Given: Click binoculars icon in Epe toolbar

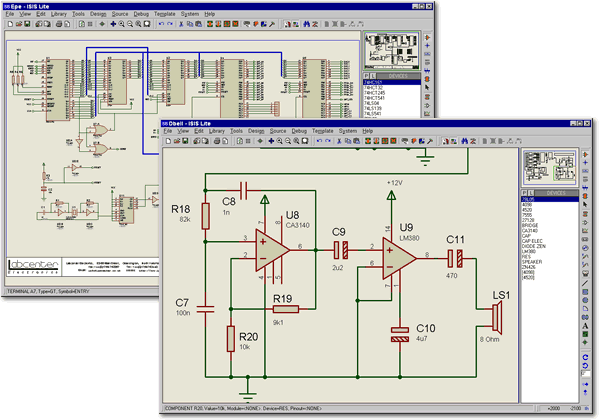Looking at the screenshot, I should [x=307, y=24].
